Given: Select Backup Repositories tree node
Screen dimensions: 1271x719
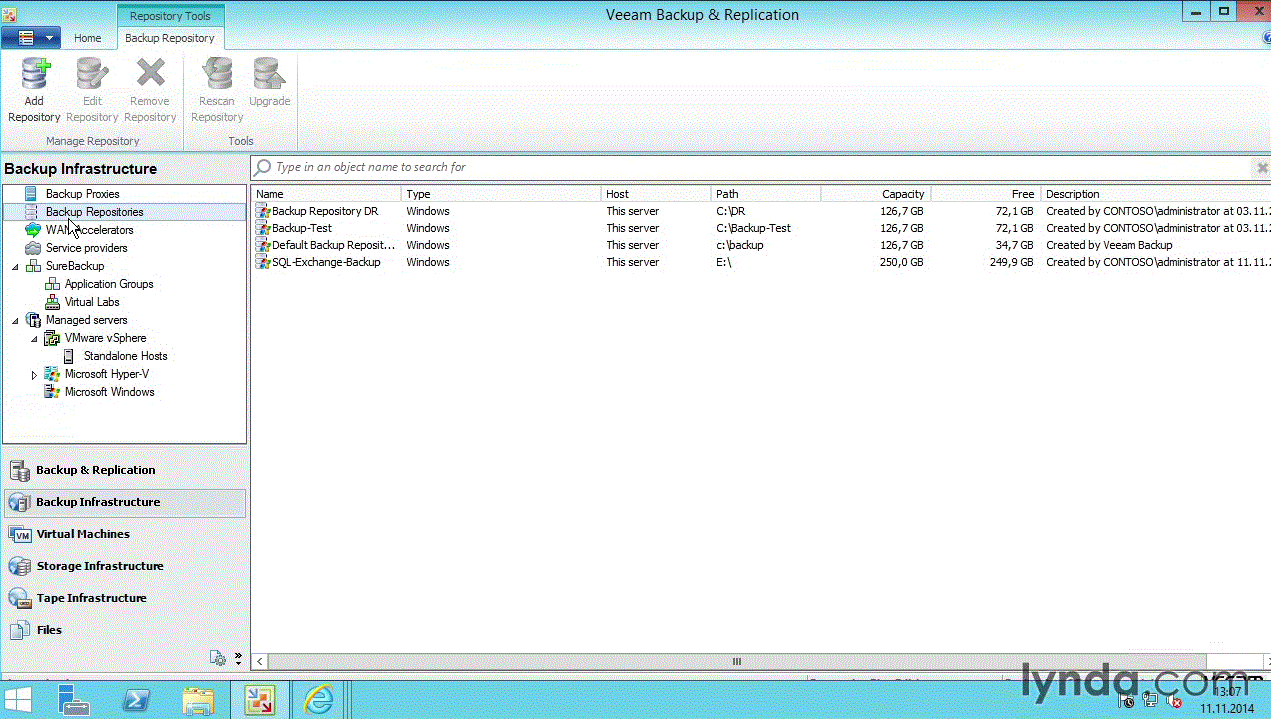Looking at the screenshot, I should (94, 212).
